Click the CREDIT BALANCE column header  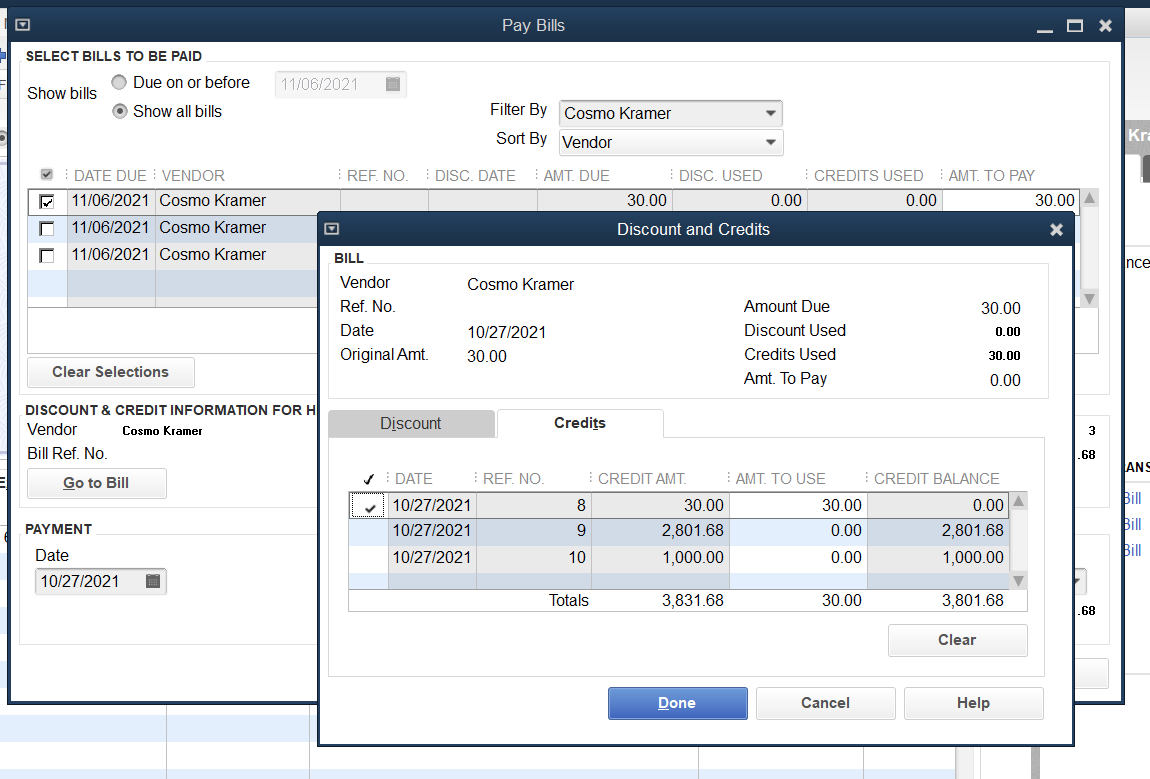(937, 478)
